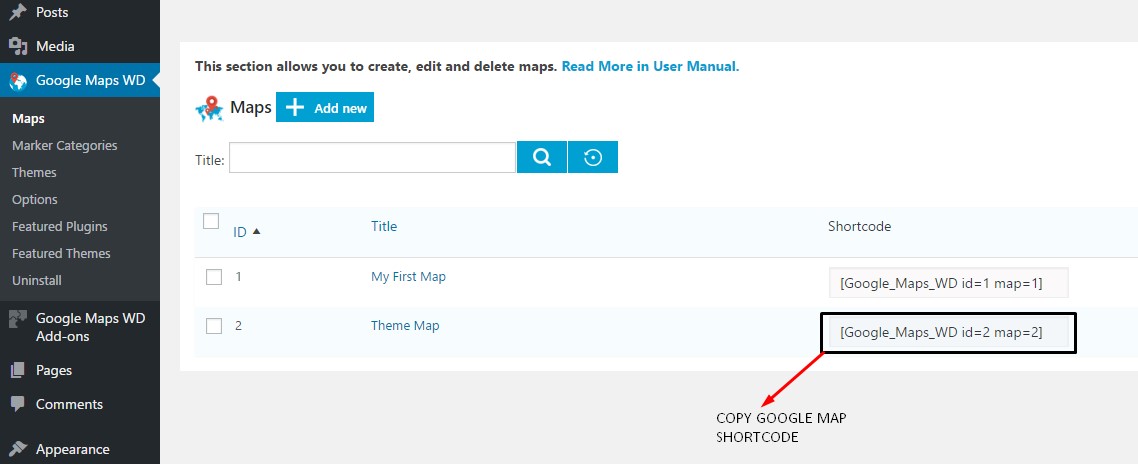
Task: Check the box for Theme Map row
Action: click(213, 326)
